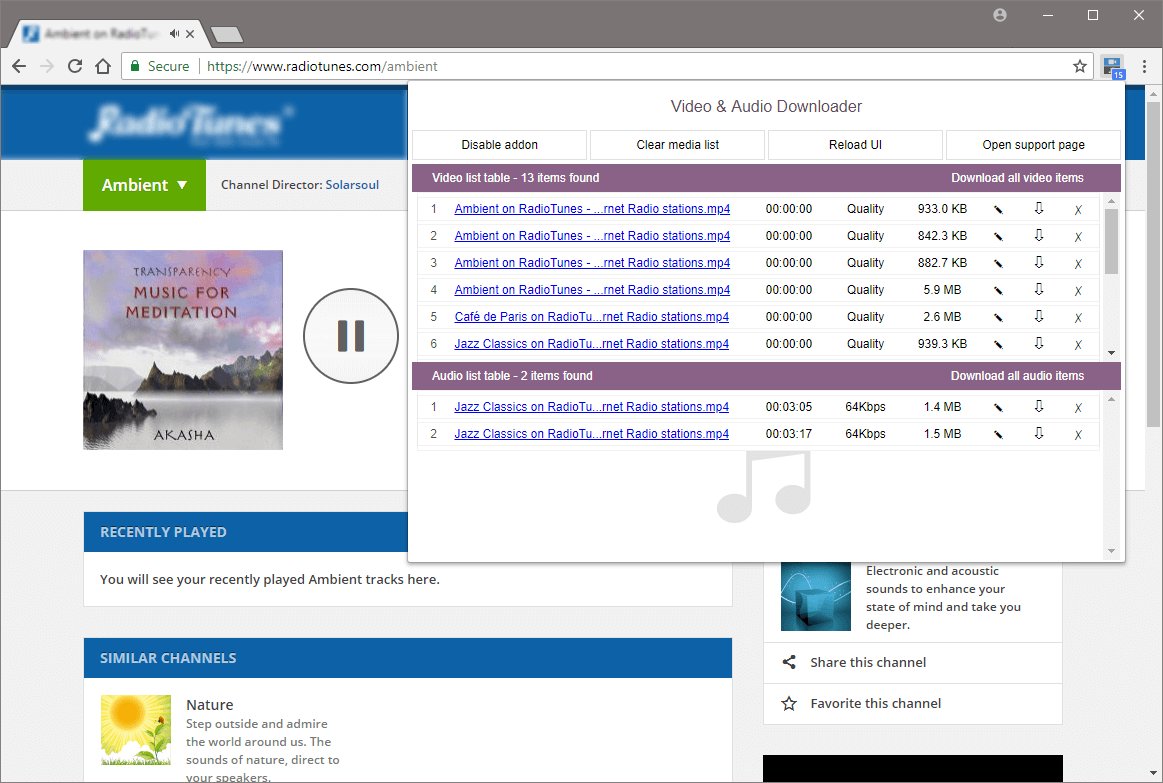Download video row 2 using its arrow icon

pos(1039,235)
